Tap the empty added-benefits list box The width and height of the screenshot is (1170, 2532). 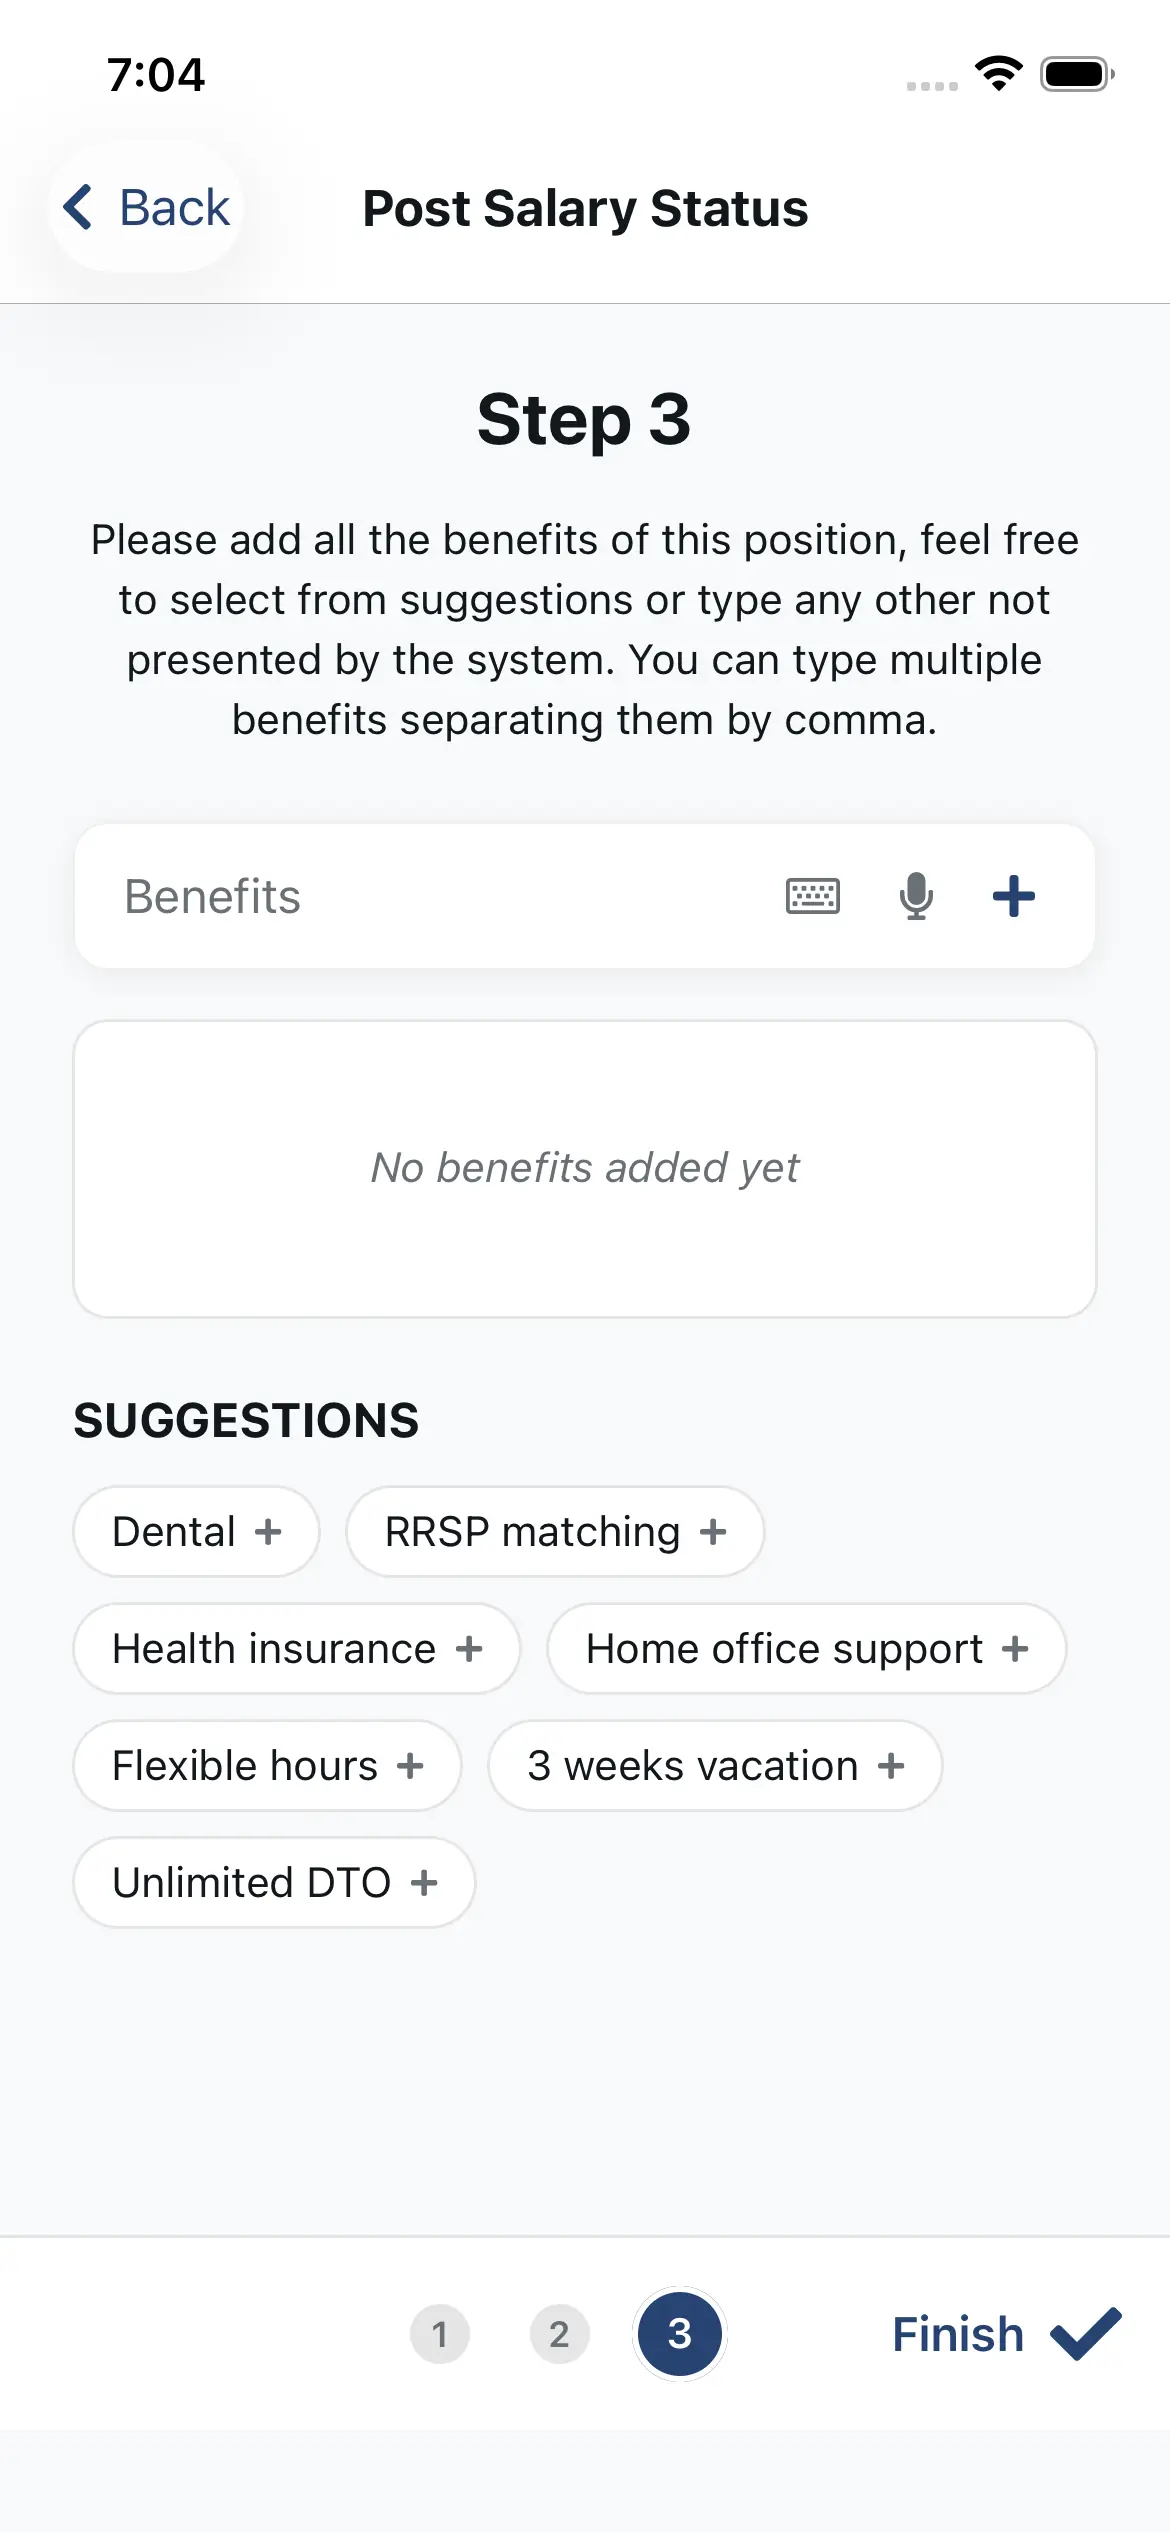pos(585,1168)
